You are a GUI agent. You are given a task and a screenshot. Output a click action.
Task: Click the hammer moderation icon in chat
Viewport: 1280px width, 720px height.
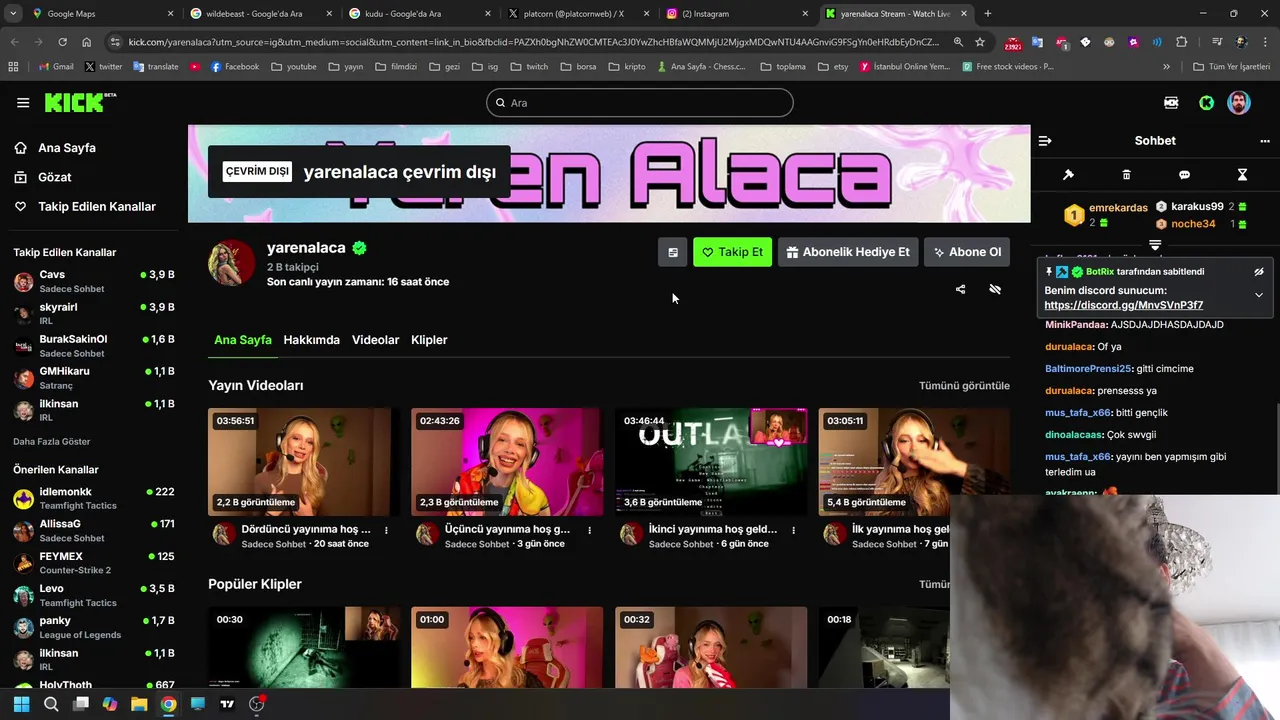coord(1068,175)
